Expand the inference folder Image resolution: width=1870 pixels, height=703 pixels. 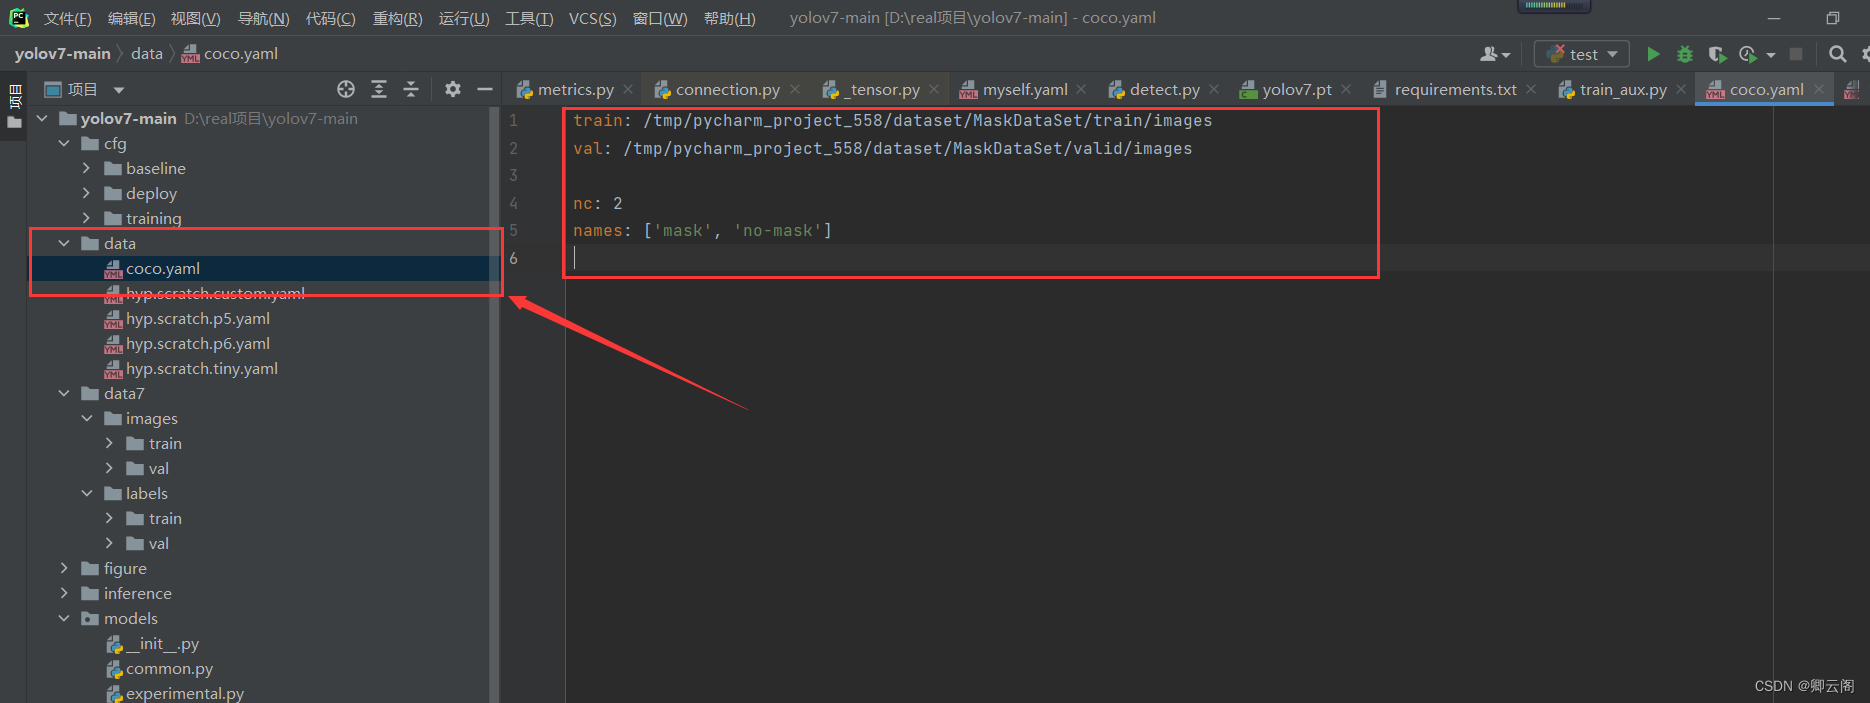(64, 594)
